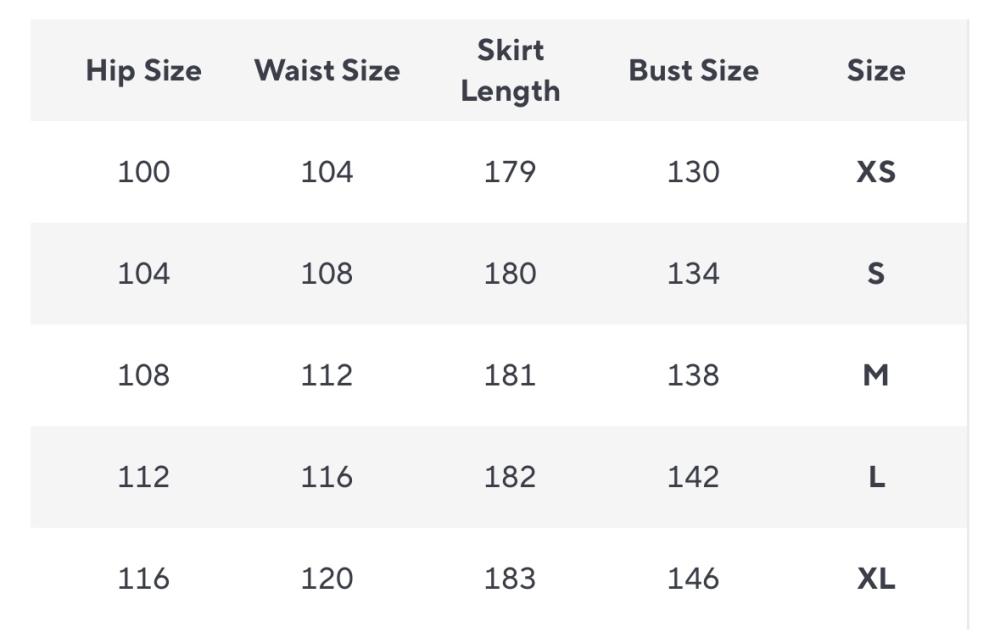Click waist size value 108

[x=327, y=273]
